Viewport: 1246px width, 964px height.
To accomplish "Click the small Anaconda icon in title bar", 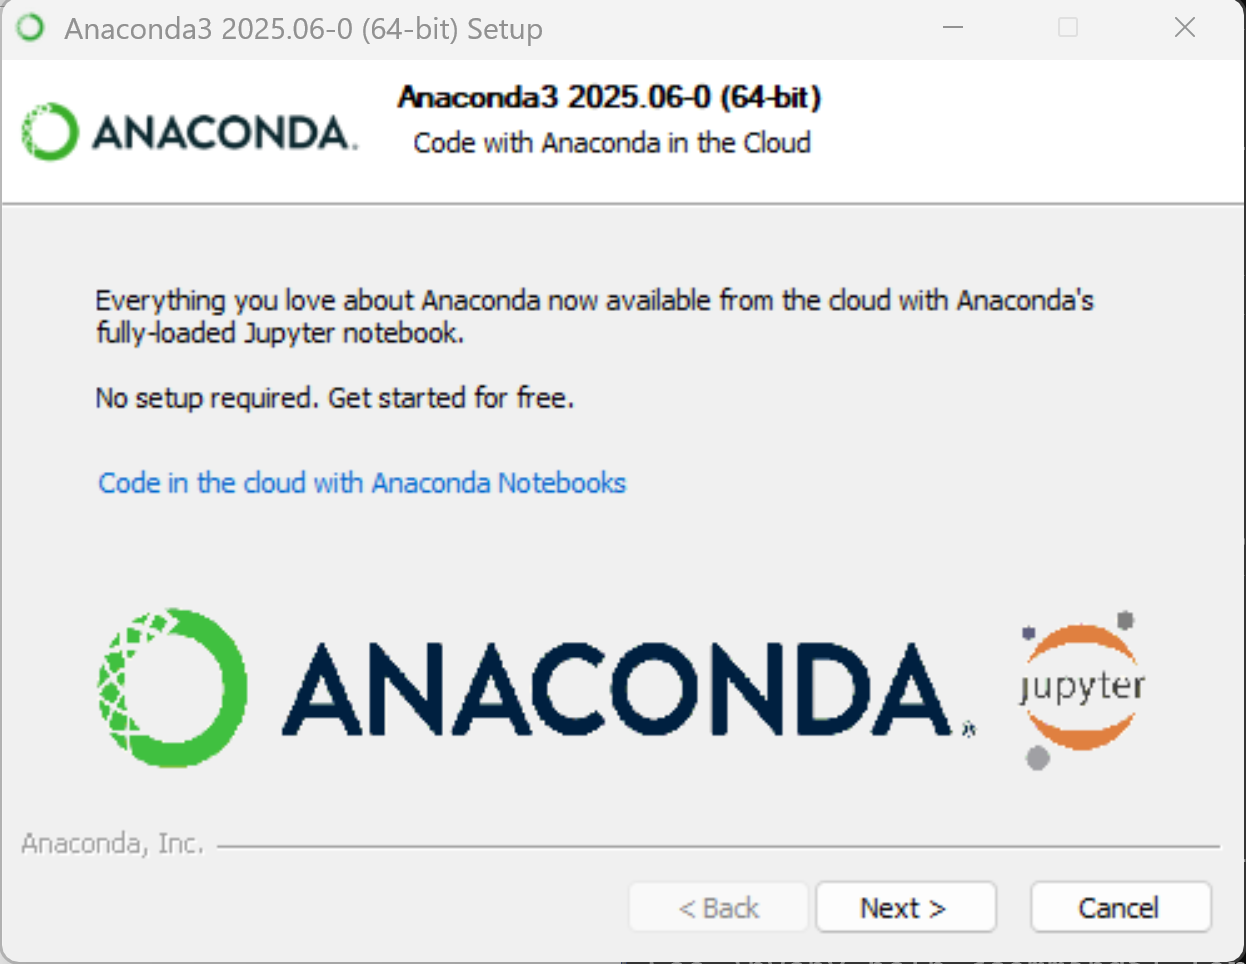I will click(x=31, y=28).
